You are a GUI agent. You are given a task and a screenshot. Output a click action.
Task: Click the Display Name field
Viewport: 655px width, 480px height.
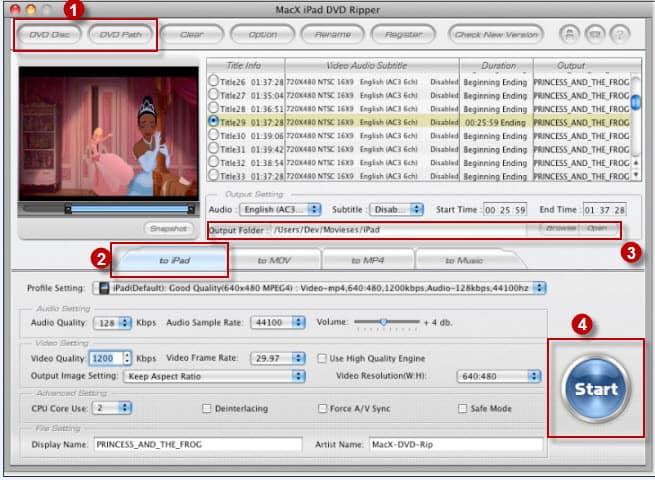point(198,444)
